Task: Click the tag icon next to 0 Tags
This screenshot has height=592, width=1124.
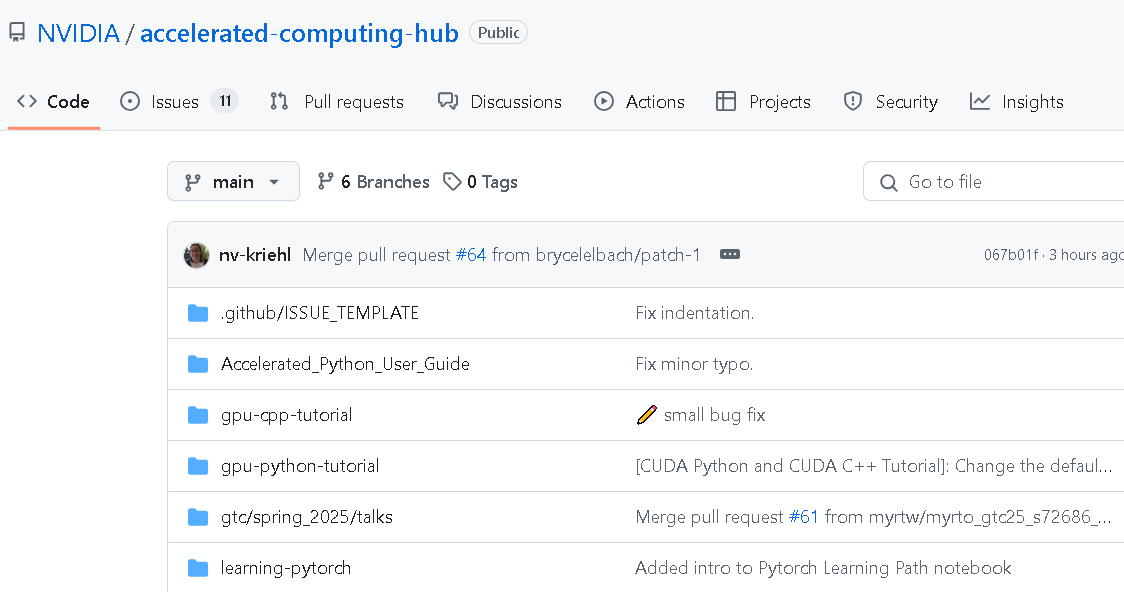Action: click(453, 182)
